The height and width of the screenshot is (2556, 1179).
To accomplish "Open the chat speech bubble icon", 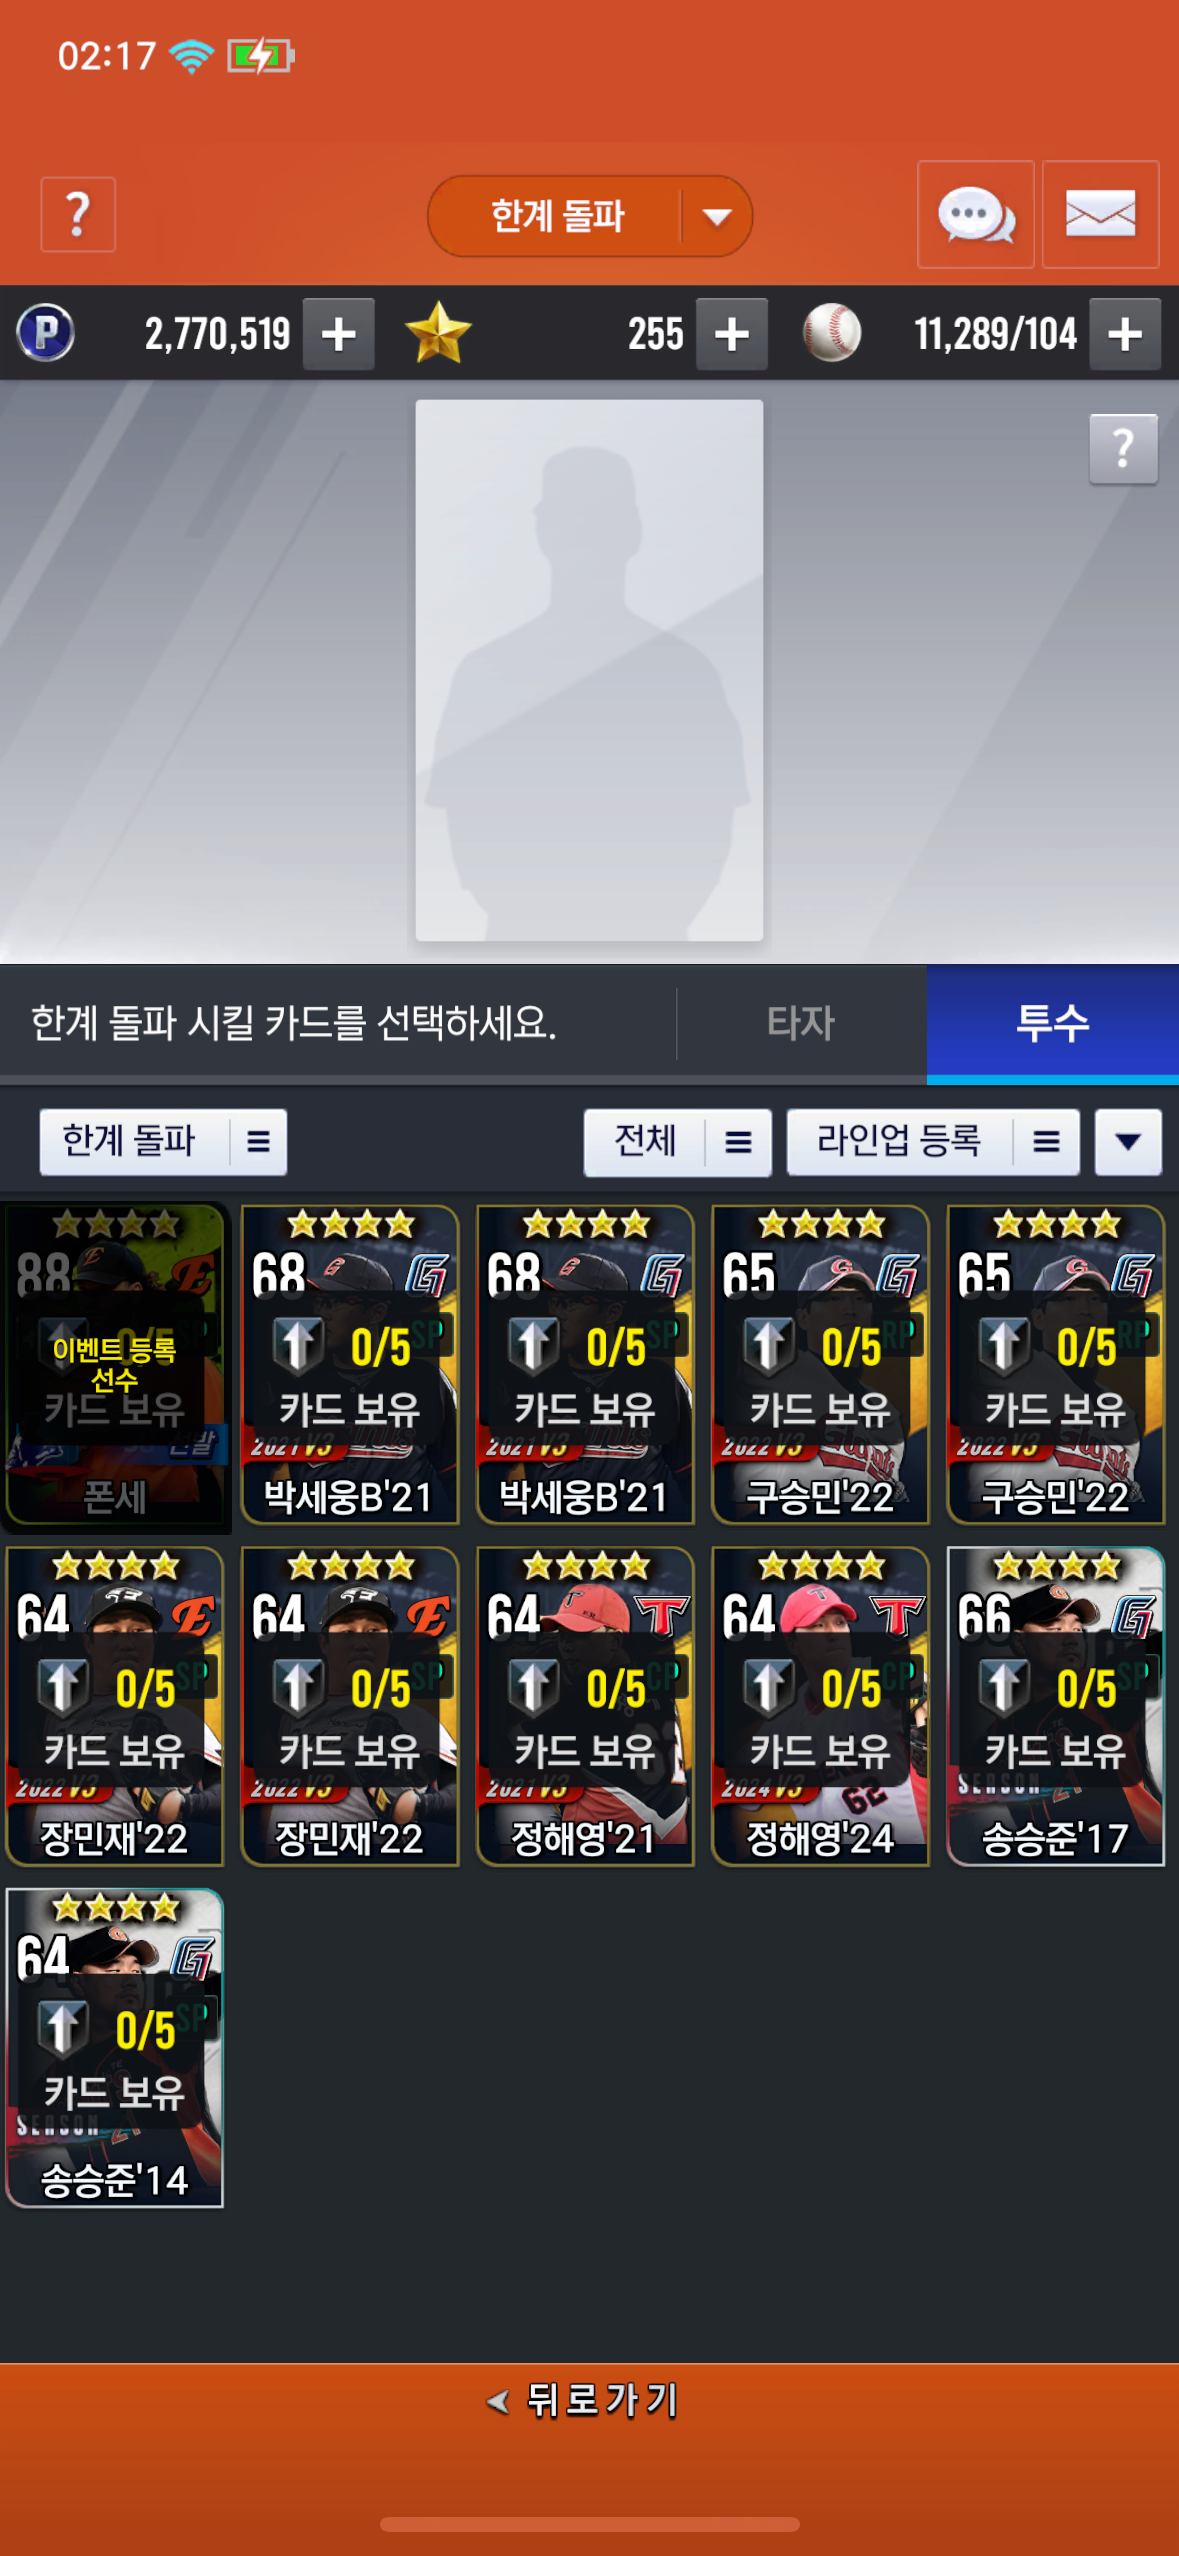I will coord(975,214).
